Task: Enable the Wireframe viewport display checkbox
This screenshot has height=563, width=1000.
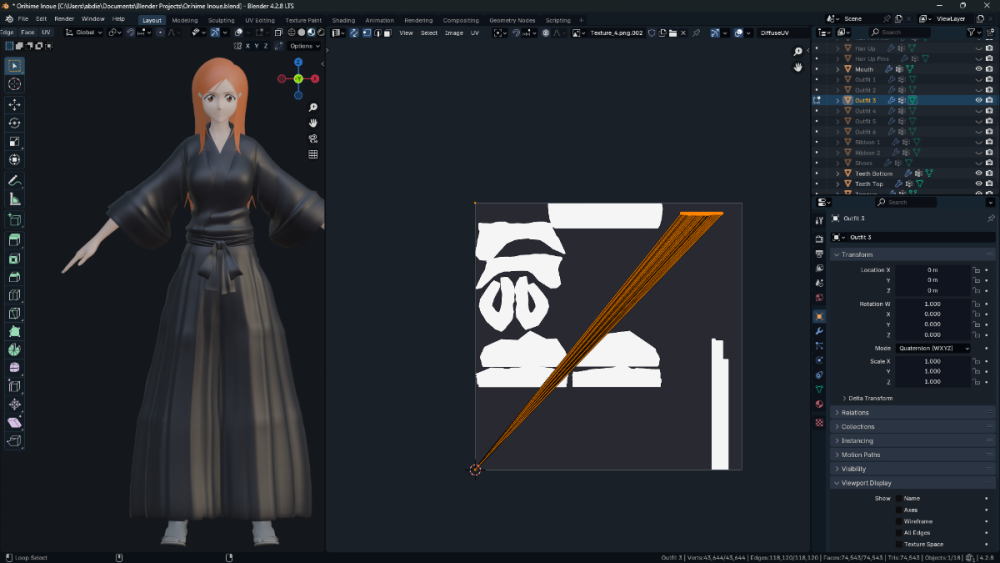Action: [x=897, y=521]
